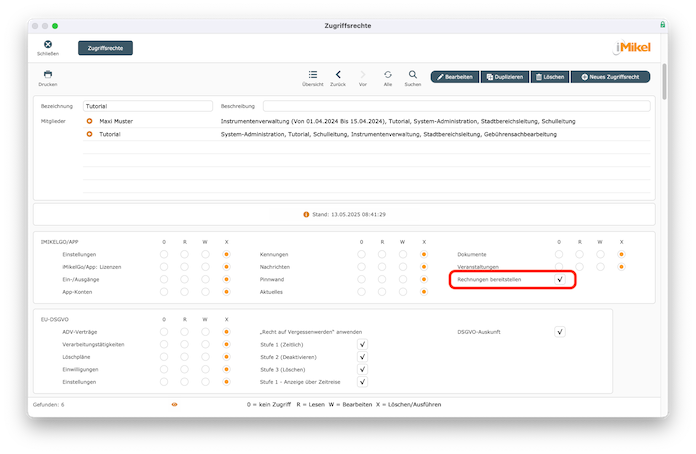Click the Bearbeiten button

(x=454, y=77)
